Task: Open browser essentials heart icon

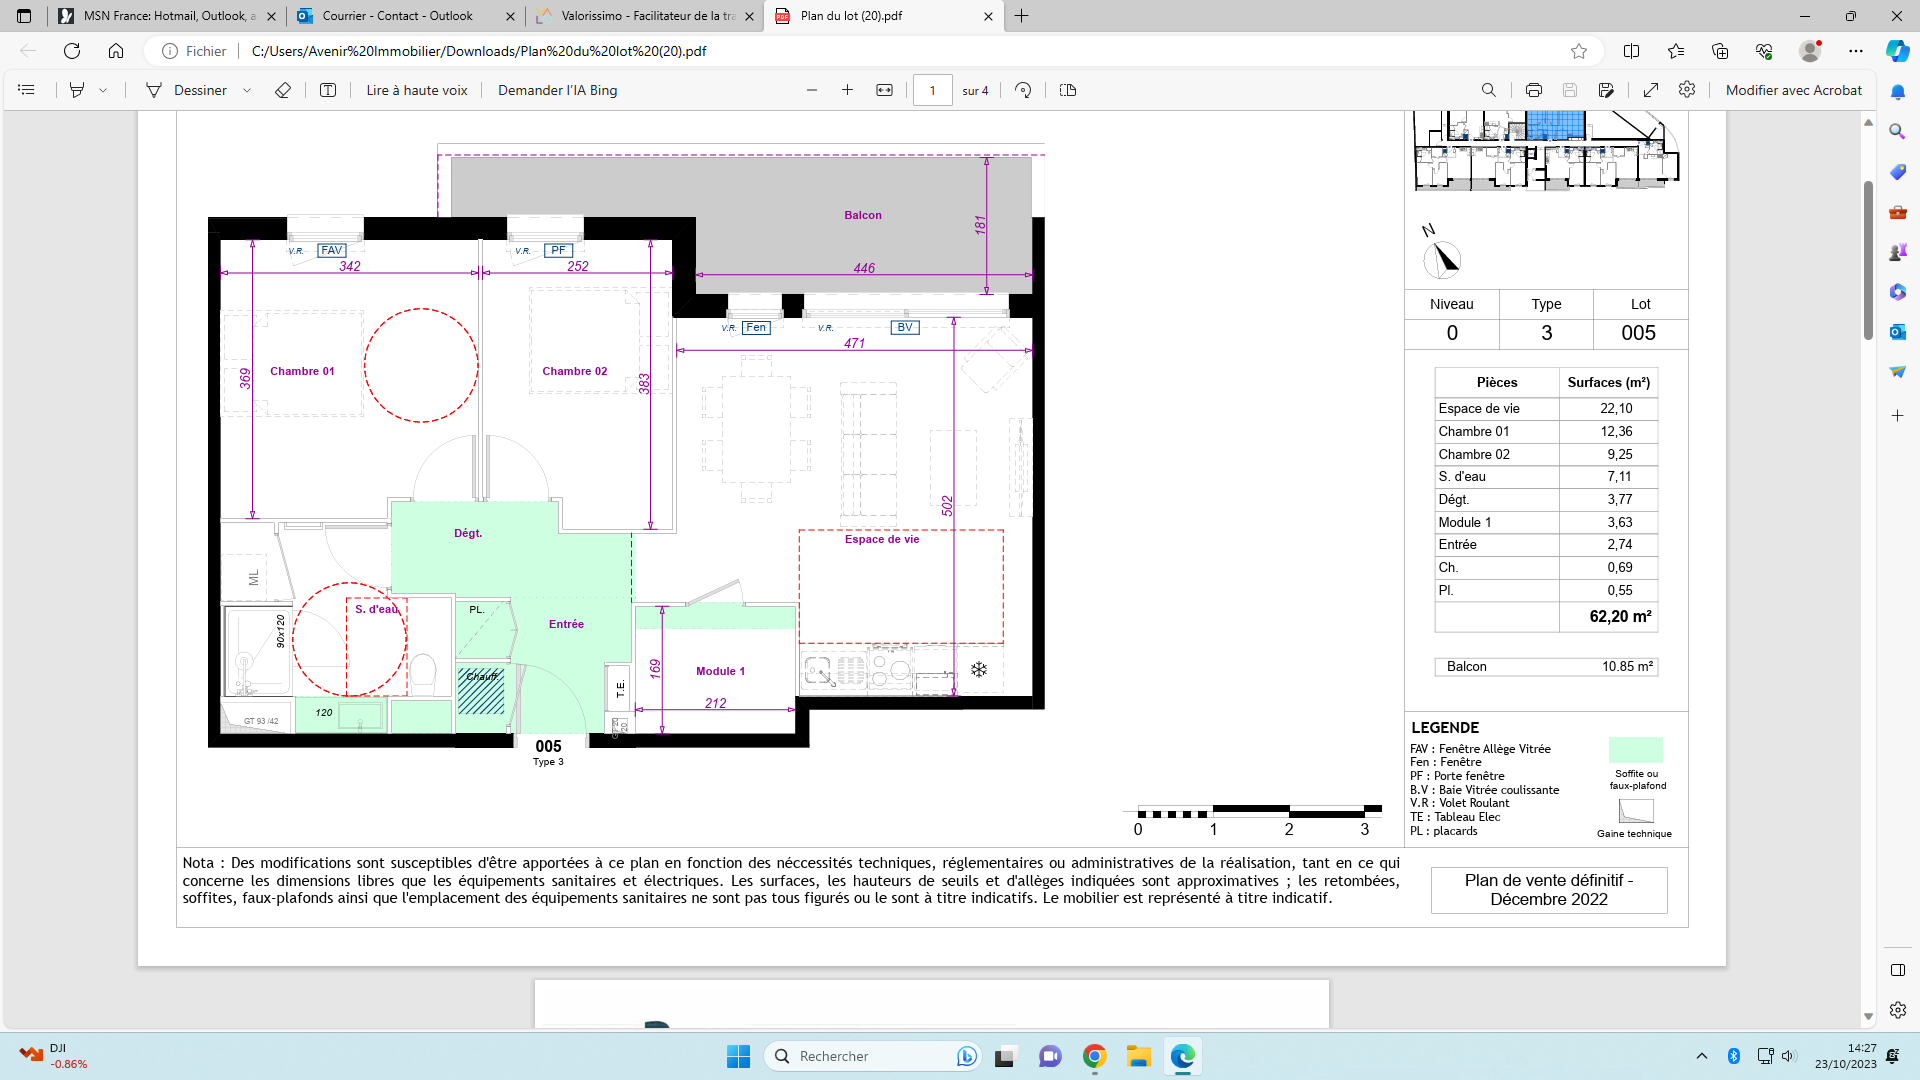Action: pyautogui.click(x=1764, y=51)
